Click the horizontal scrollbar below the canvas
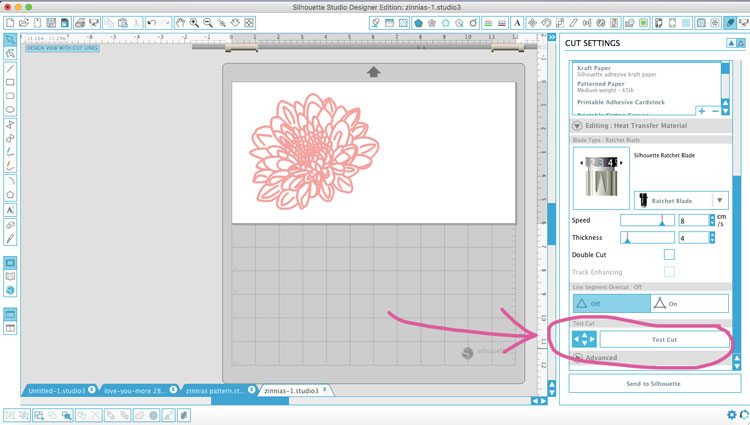Viewport: 750px width, 425px height. pos(250,401)
